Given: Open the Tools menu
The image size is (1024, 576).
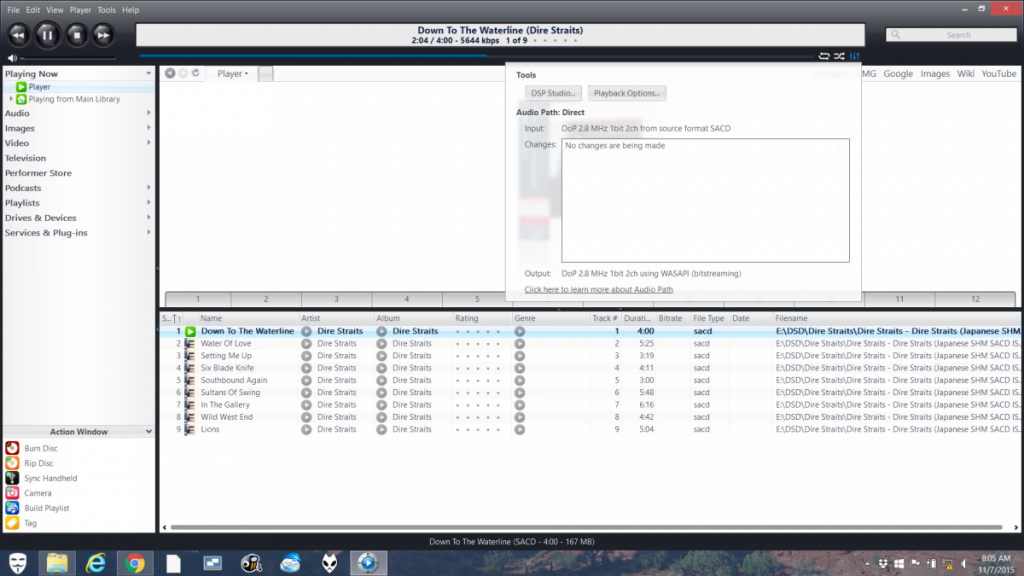Looking at the screenshot, I should point(106,10).
